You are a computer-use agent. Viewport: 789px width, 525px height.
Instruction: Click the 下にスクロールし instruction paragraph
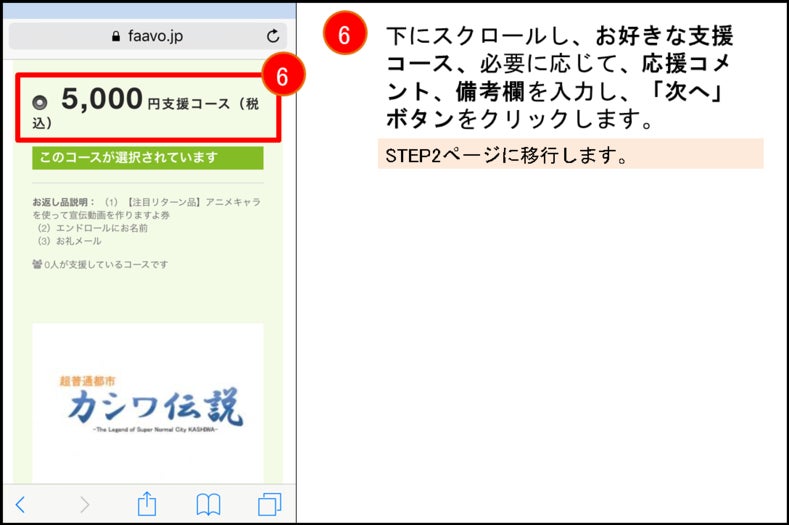point(560,77)
